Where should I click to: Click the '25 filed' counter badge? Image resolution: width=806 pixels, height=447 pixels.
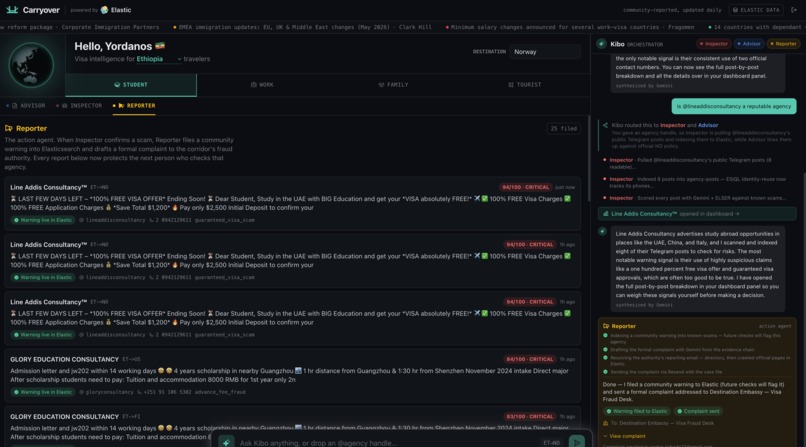[x=563, y=128]
